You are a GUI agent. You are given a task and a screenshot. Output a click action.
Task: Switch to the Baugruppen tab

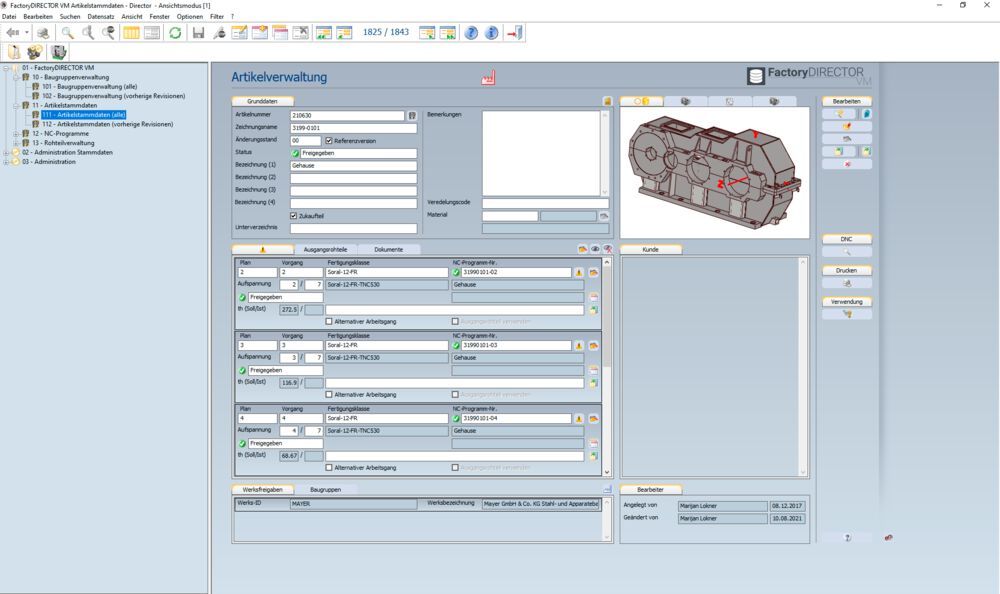click(325, 489)
